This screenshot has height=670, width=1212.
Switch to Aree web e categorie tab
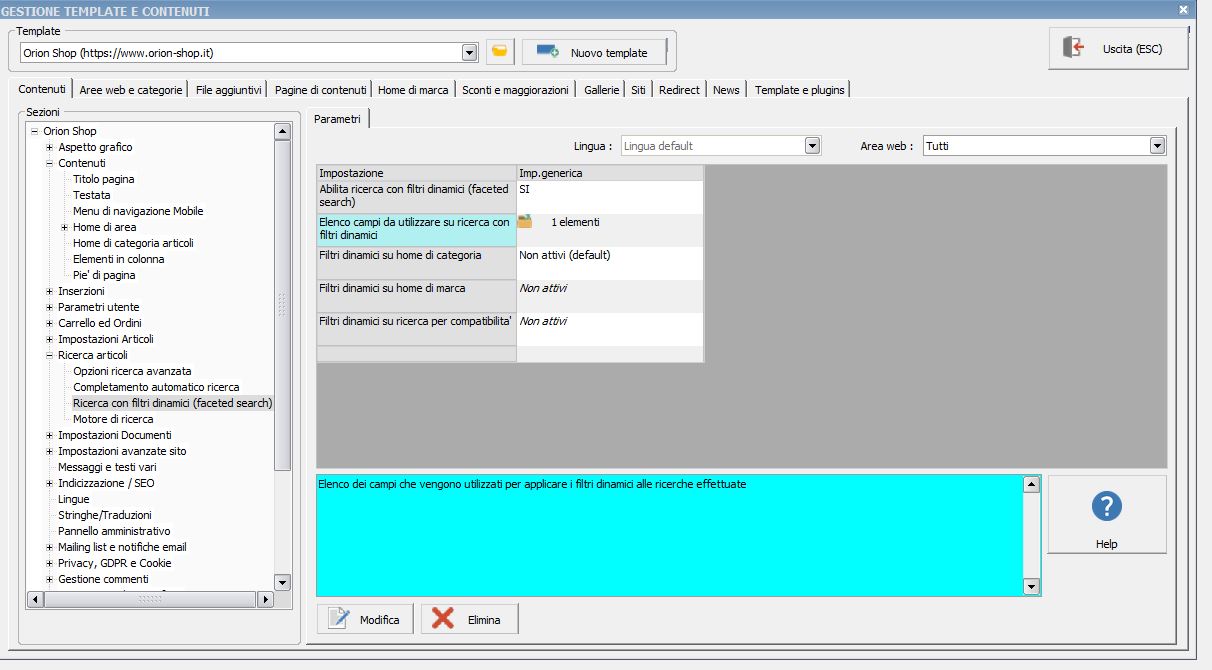[131, 90]
